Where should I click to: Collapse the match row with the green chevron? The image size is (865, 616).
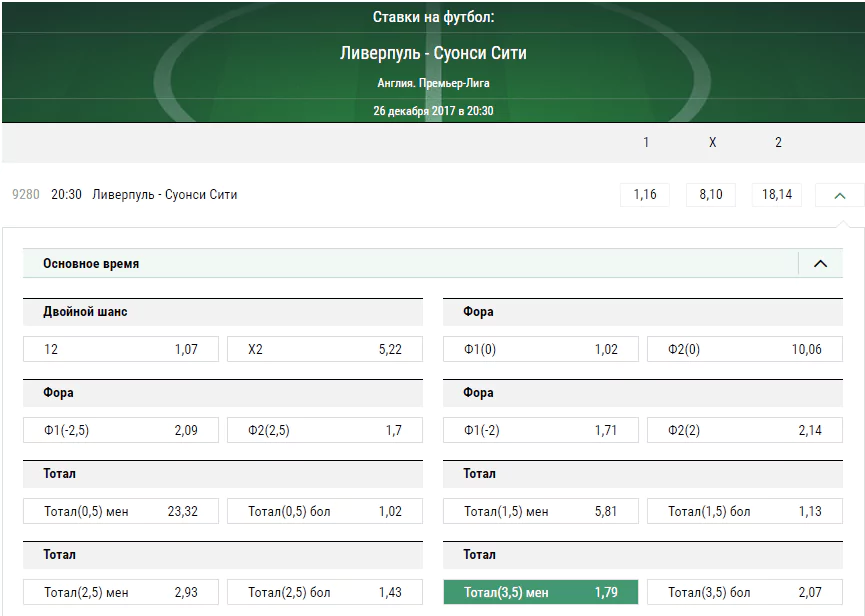tap(840, 195)
